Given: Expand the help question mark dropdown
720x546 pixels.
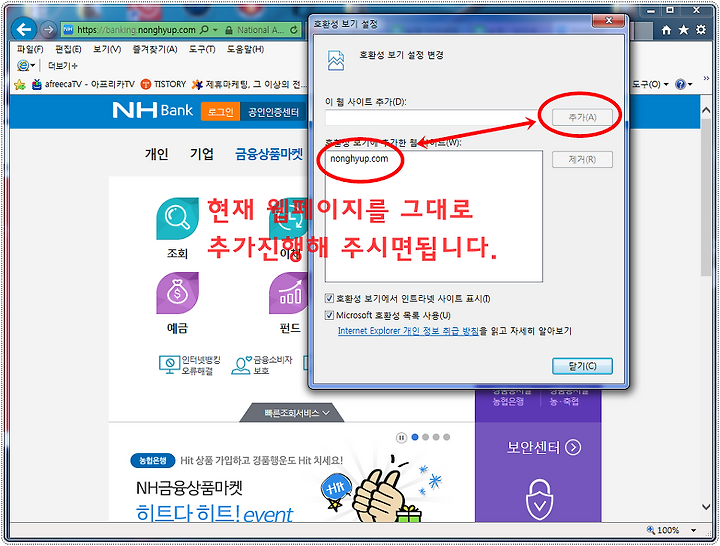Looking at the screenshot, I should (683, 84).
